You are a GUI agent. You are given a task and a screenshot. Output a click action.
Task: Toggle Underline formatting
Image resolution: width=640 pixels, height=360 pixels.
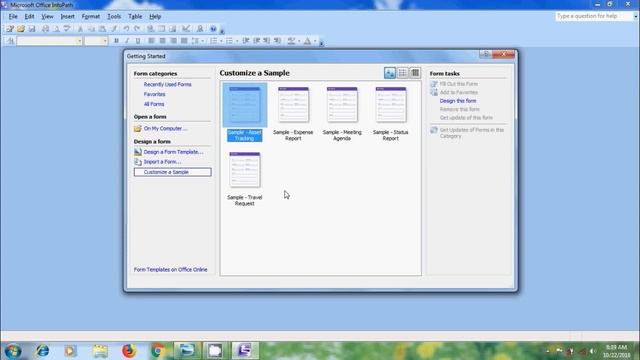138,41
